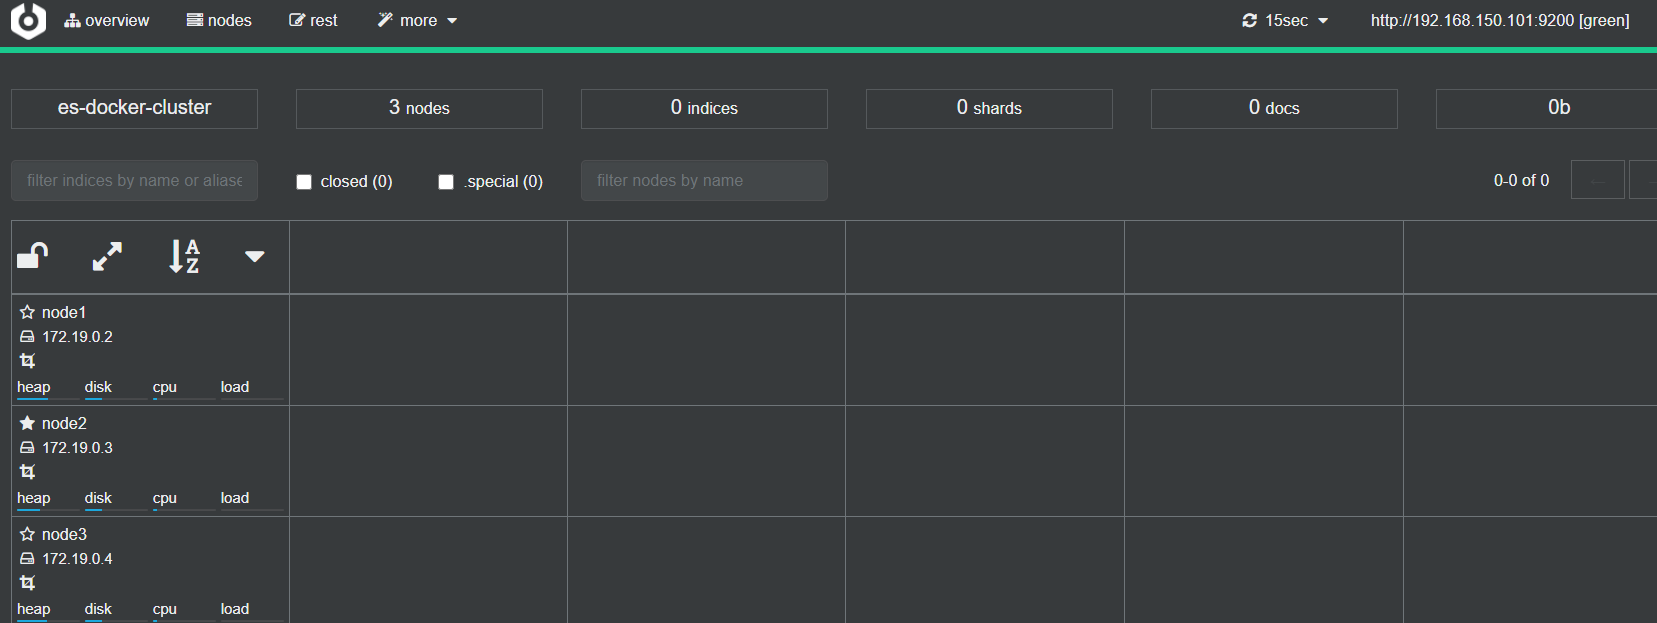The height and width of the screenshot is (623, 1657).
Task: Click the outlined star icon of node1
Action: coord(27,312)
